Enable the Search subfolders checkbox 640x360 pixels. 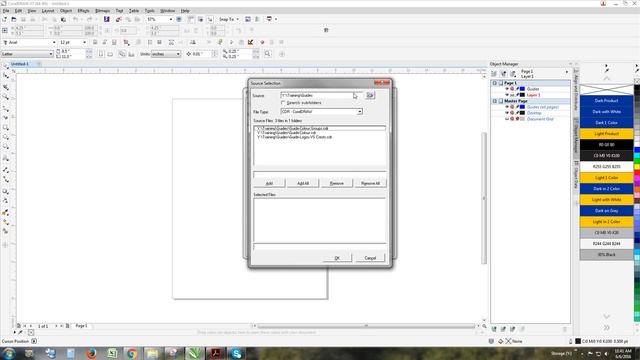coord(283,103)
